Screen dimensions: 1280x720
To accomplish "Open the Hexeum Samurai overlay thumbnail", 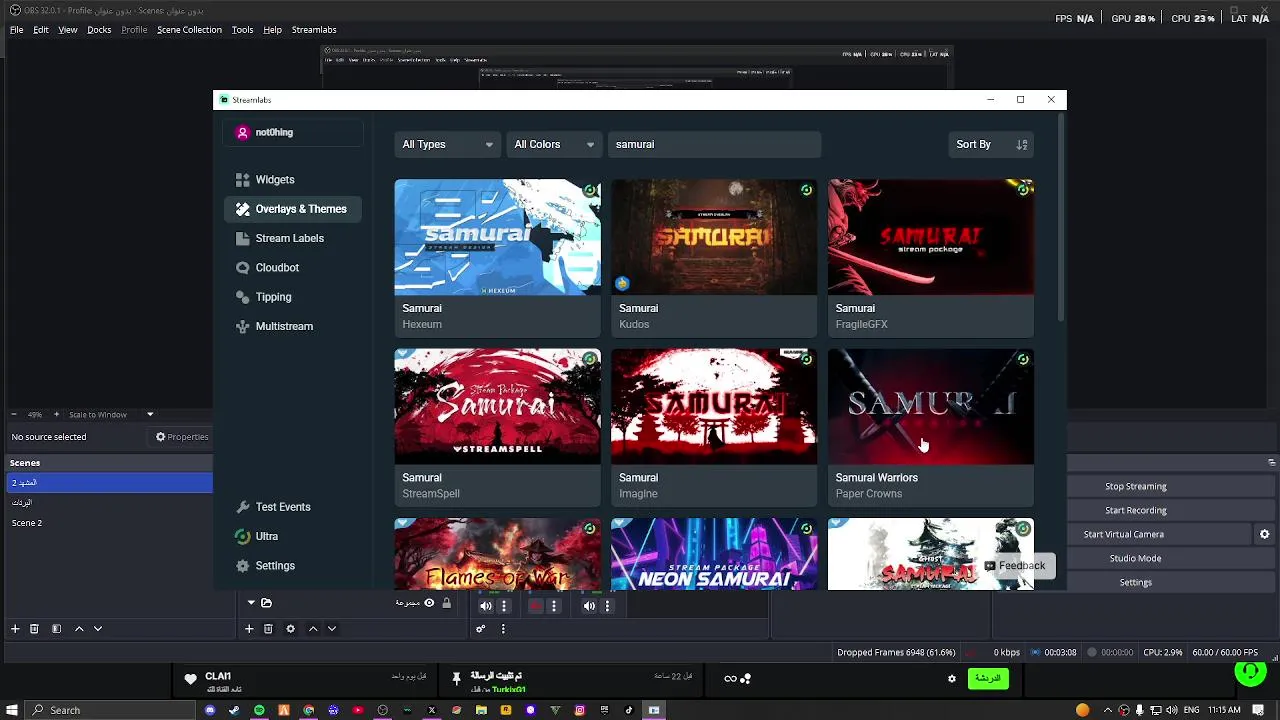I will [x=497, y=237].
